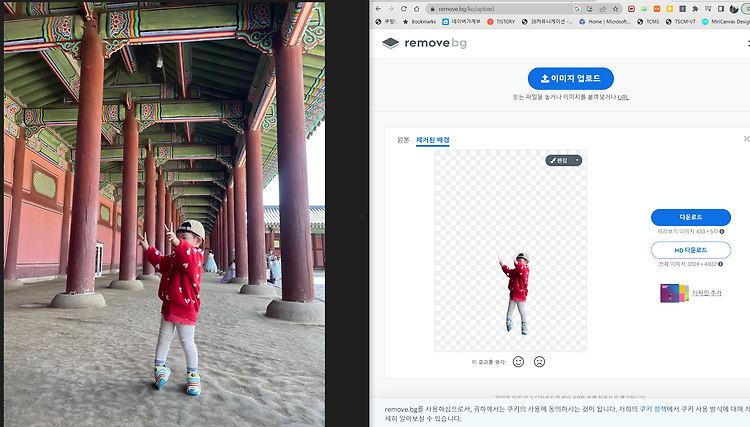This screenshot has width=750, height=427.
Task: Click the blue 다운로드 button
Action: (x=691, y=217)
